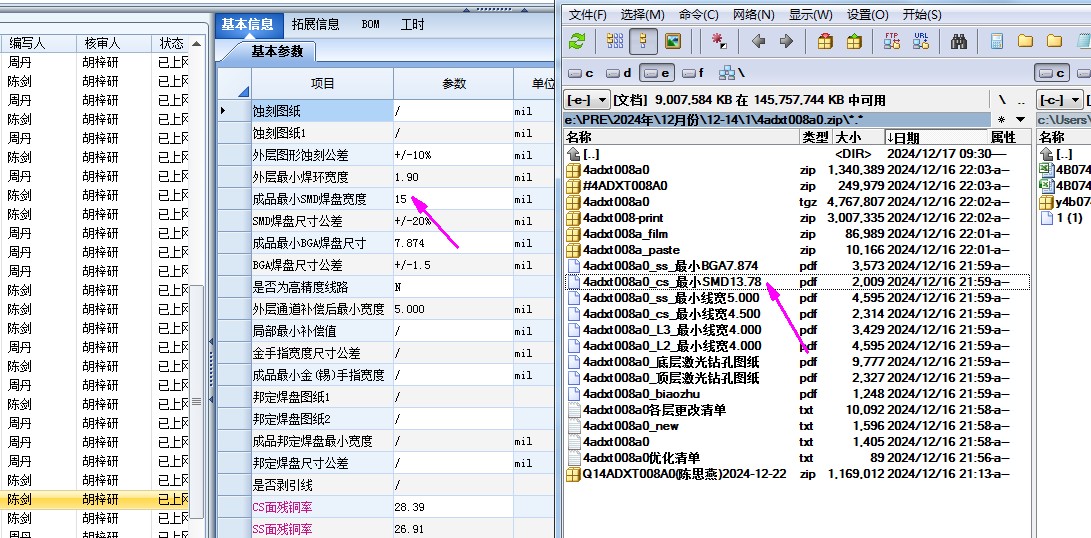This screenshot has width=1091, height=538.
Task: Click the asterisk directory favorites button
Action: [1001, 120]
